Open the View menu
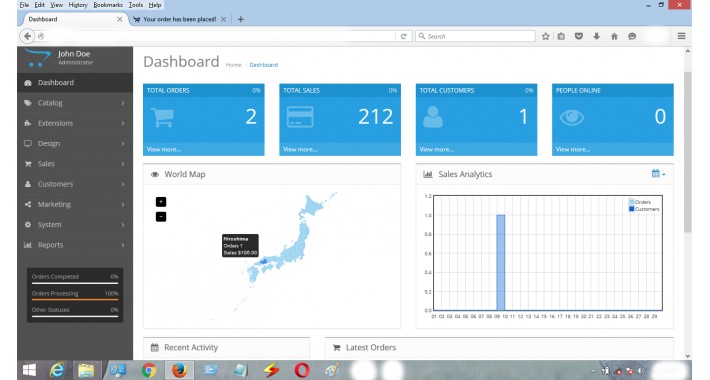Image resolution: width=710 pixels, height=380 pixels. pos(57,5)
